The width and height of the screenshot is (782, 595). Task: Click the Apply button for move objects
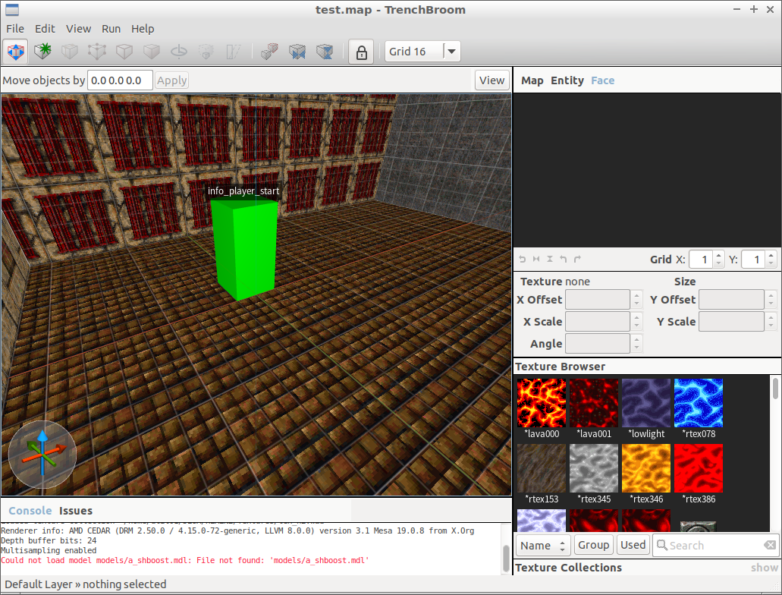tap(172, 80)
